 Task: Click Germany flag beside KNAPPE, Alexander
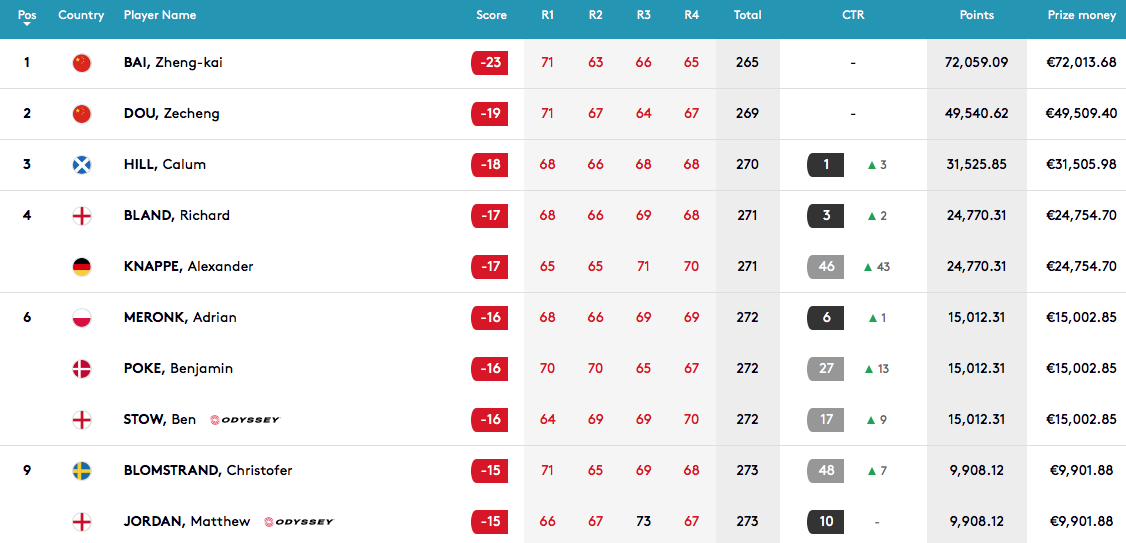(x=82, y=266)
